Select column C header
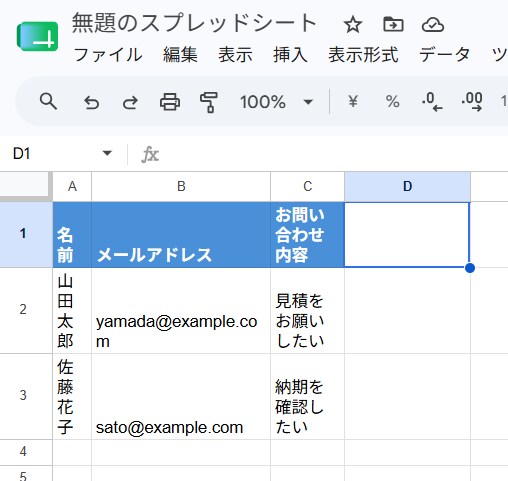Screen dimensions: 508x481 308,186
